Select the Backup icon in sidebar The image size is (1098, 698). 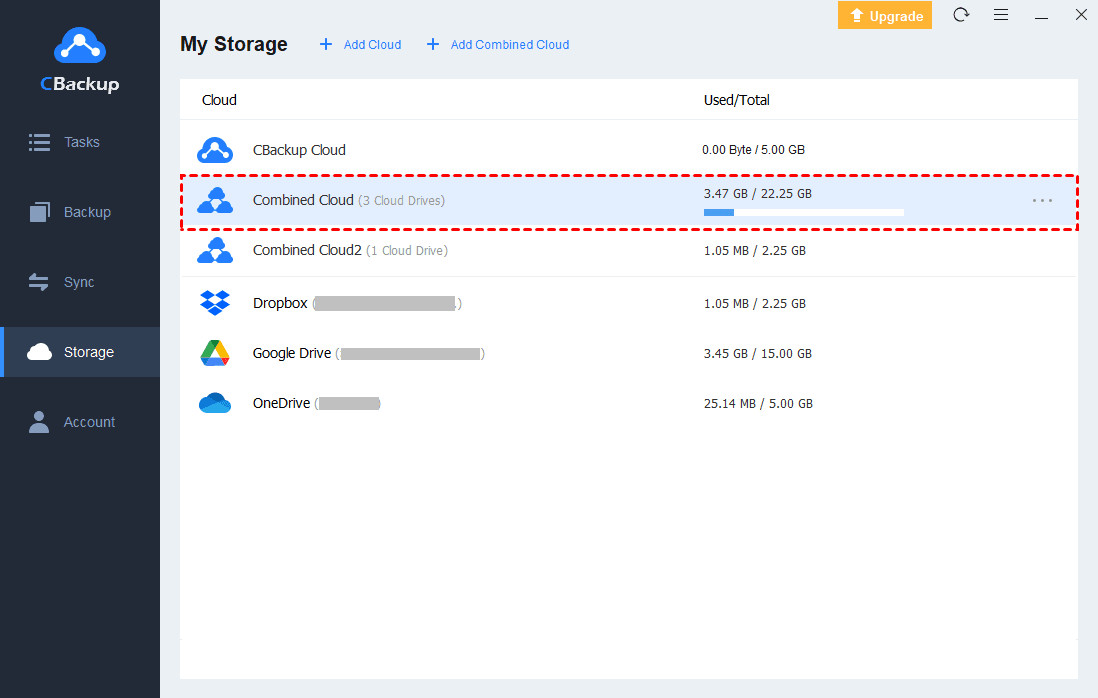(x=39, y=212)
